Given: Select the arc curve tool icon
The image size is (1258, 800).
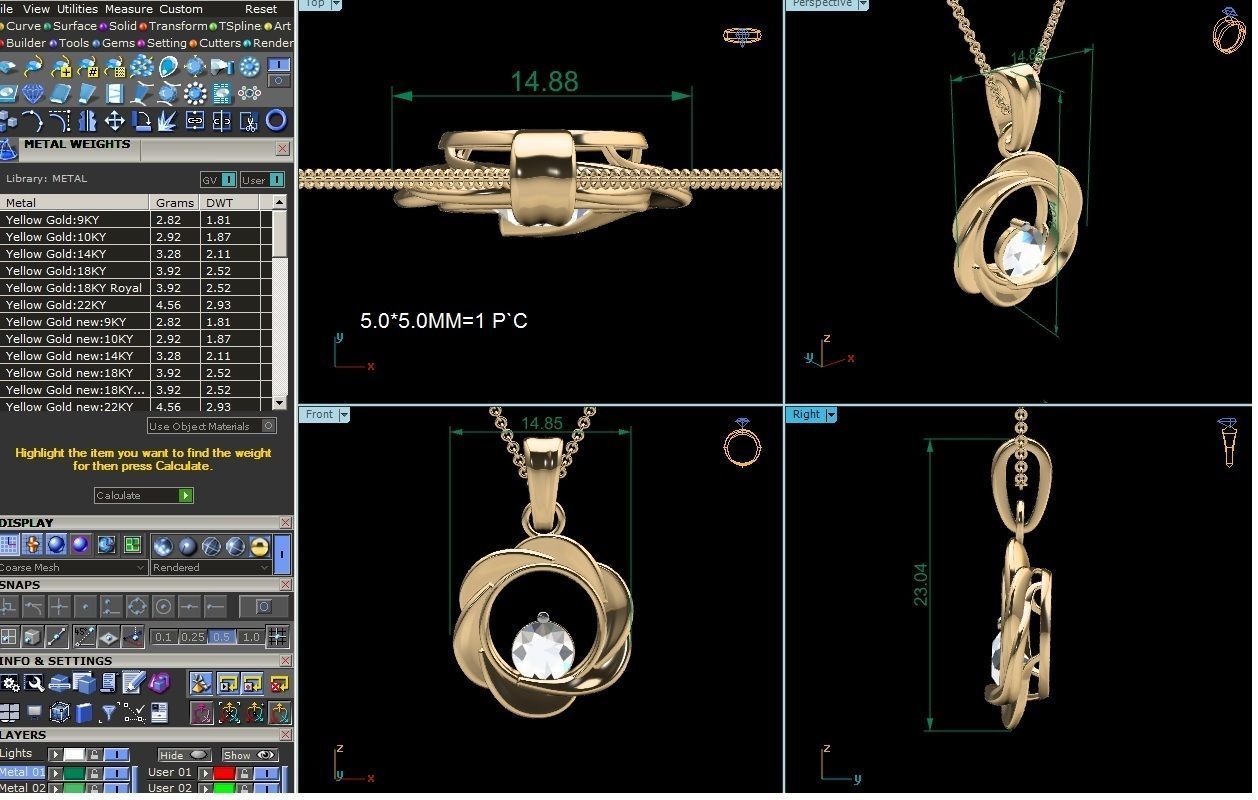Looking at the screenshot, I should pos(33,120).
